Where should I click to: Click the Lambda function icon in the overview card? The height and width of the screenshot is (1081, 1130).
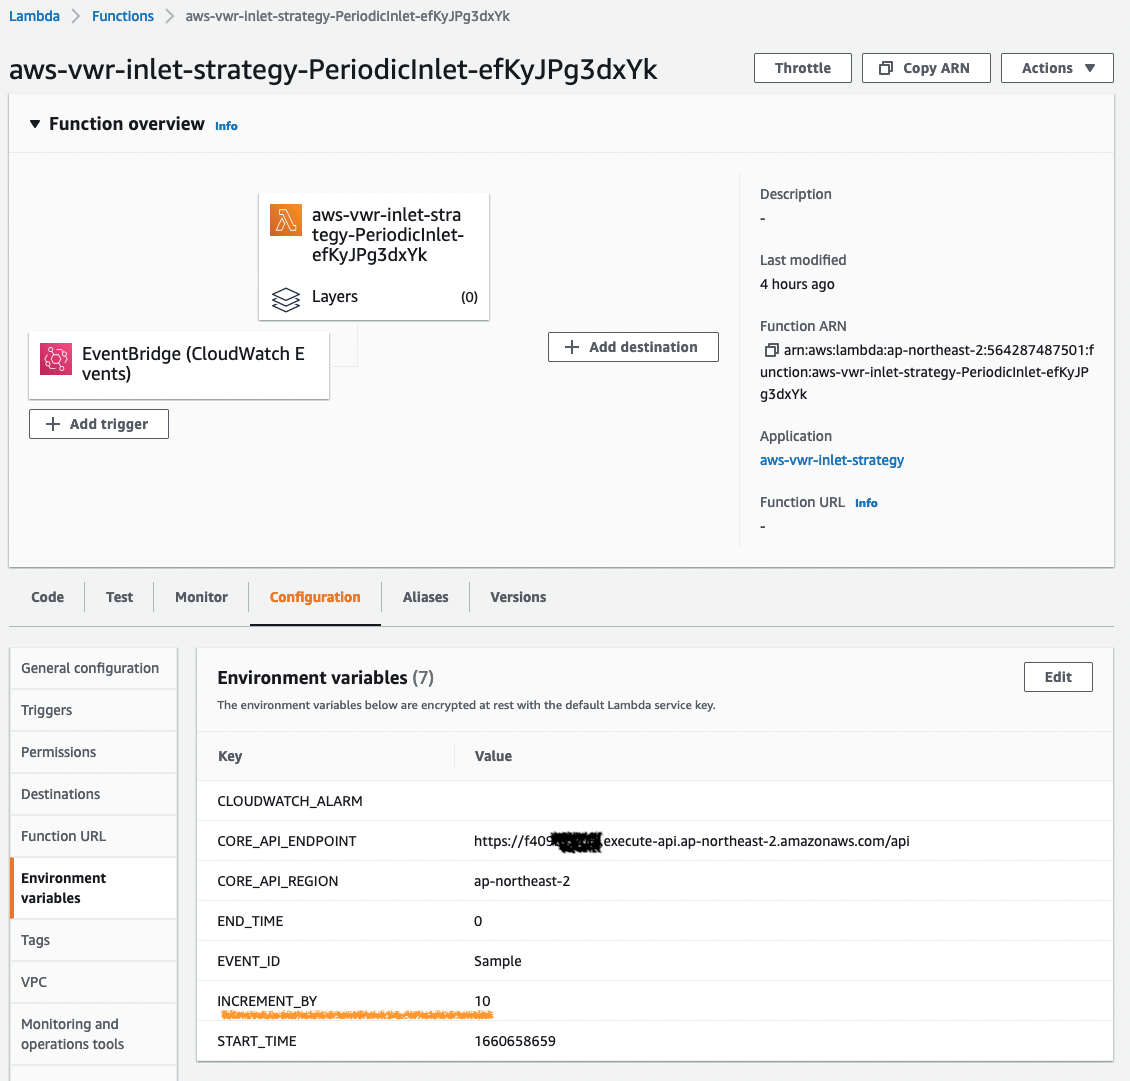(x=286, y=220)
